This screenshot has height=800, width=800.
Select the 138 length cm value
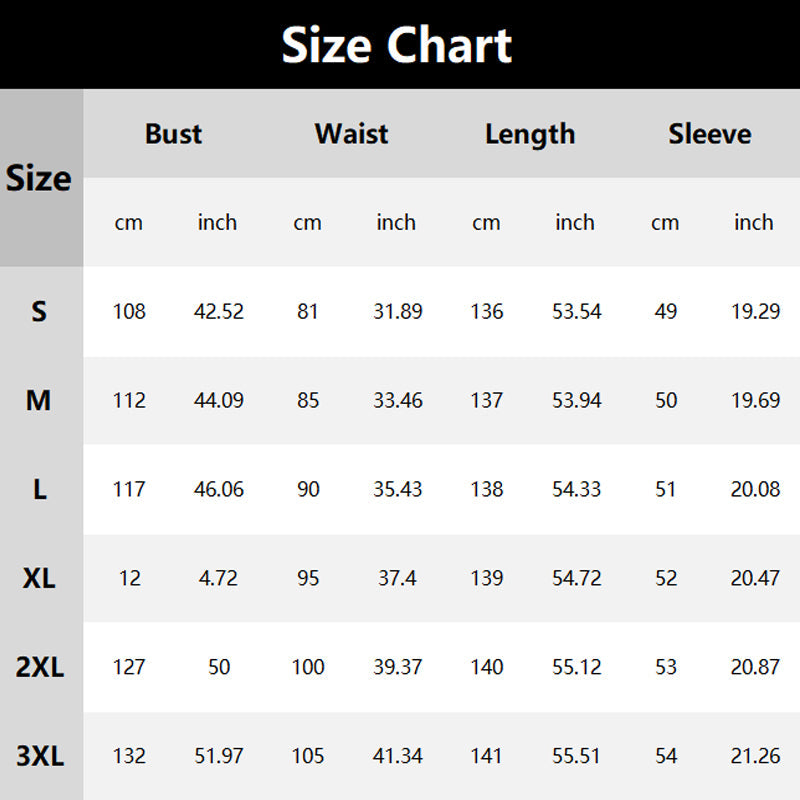point(486,490)
